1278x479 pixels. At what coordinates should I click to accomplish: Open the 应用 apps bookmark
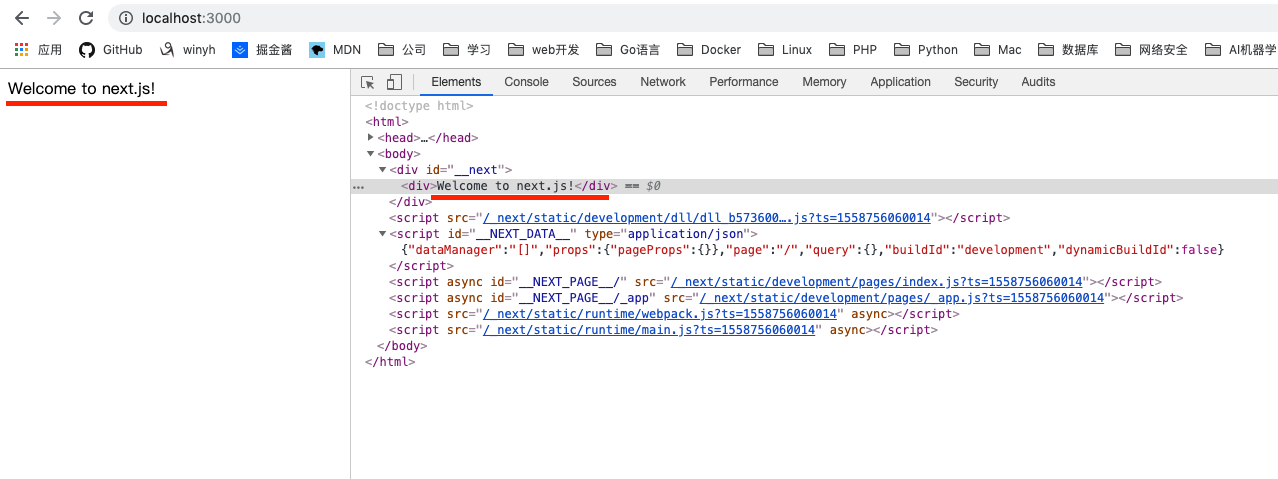pos(38,49)
